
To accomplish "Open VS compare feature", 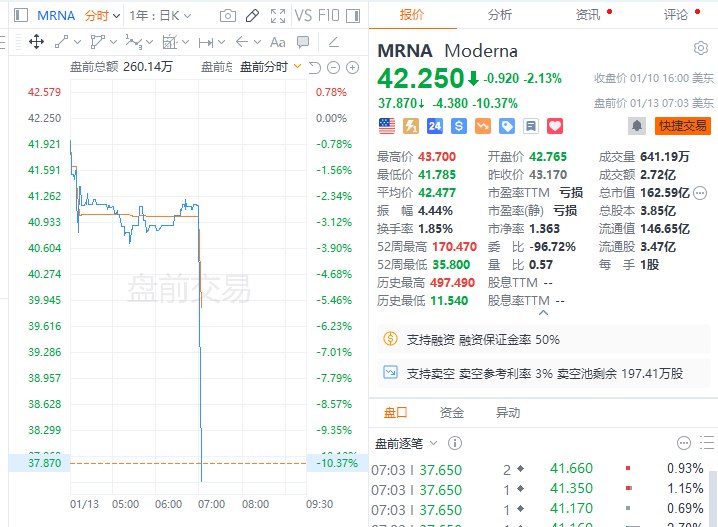I will [x=303, y=16].
